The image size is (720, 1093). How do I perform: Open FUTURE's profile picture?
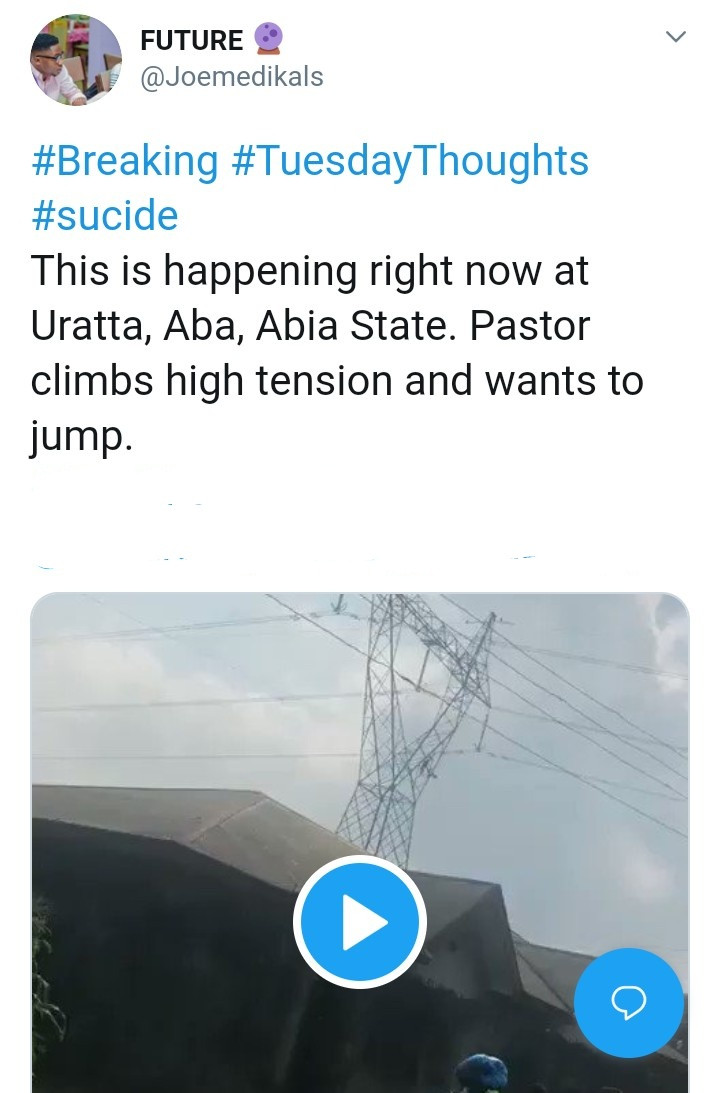pyautogui.click(x=76, y=59)
